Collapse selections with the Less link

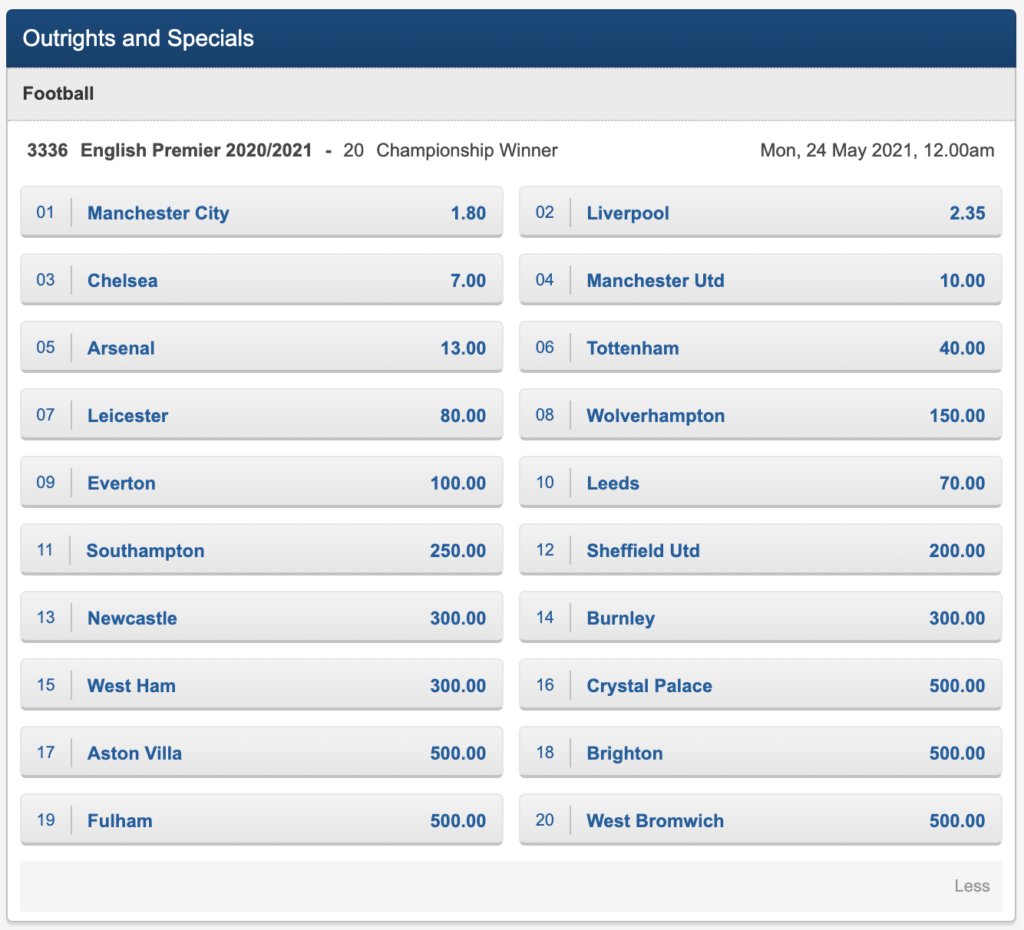point(971,886)
